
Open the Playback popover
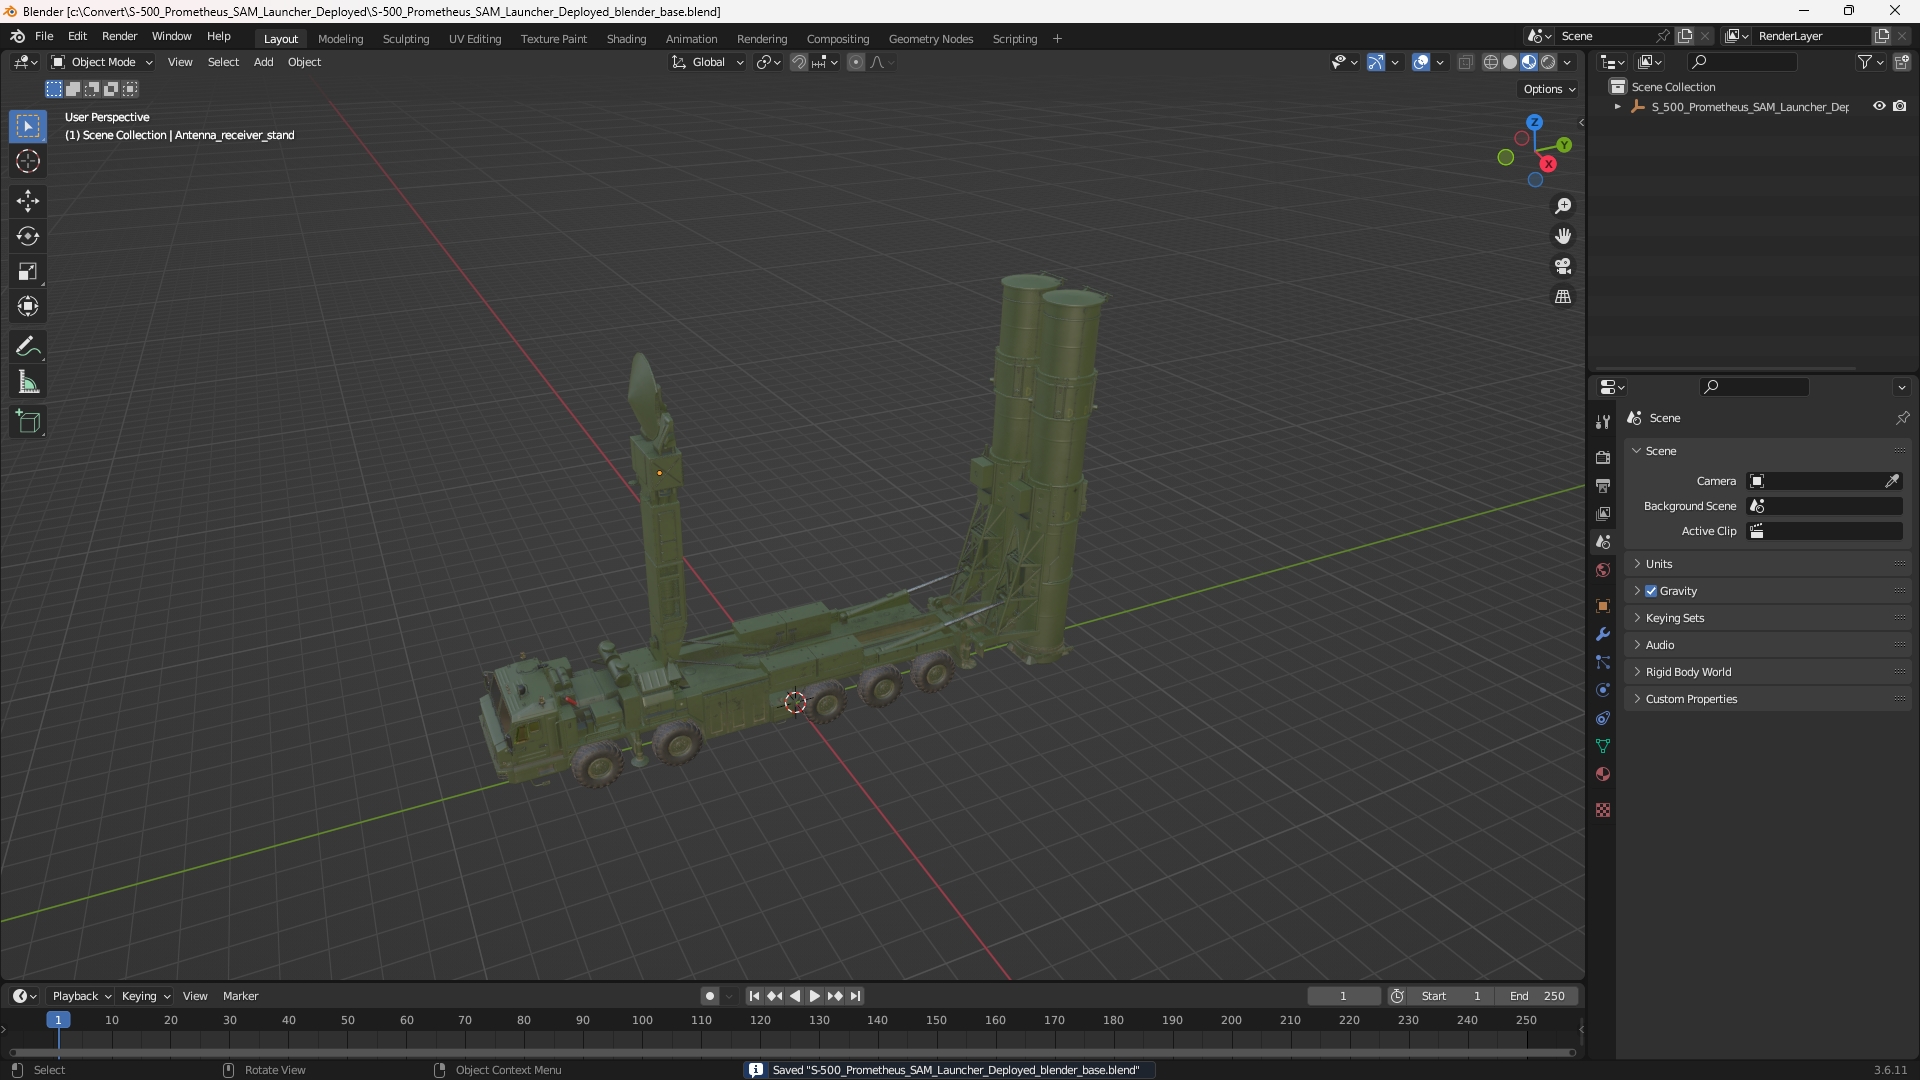tap(81, 996)
